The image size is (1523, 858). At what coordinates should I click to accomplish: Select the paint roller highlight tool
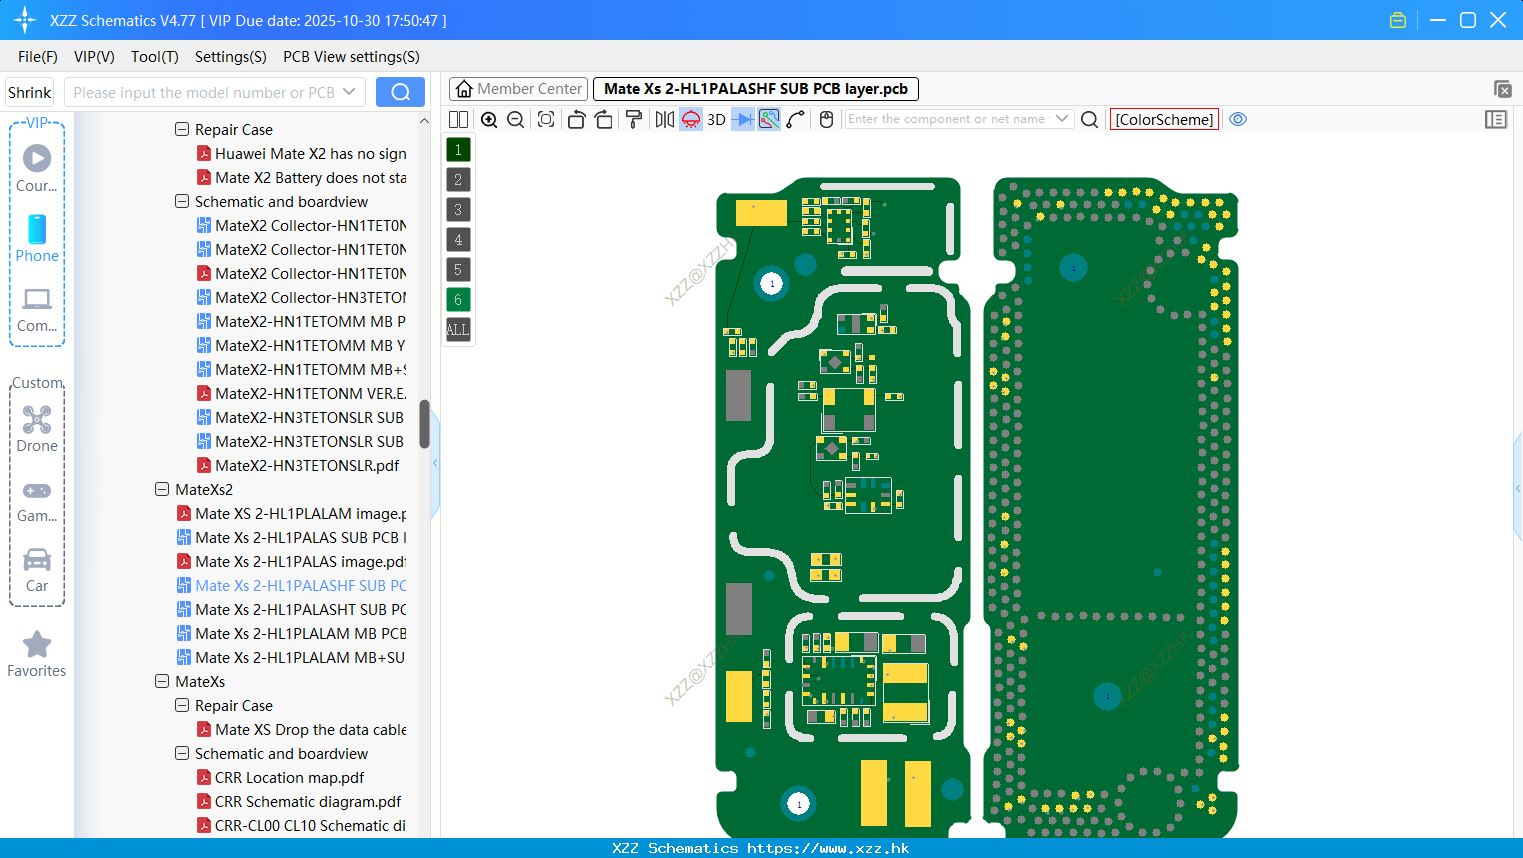[x=634, y=119]
